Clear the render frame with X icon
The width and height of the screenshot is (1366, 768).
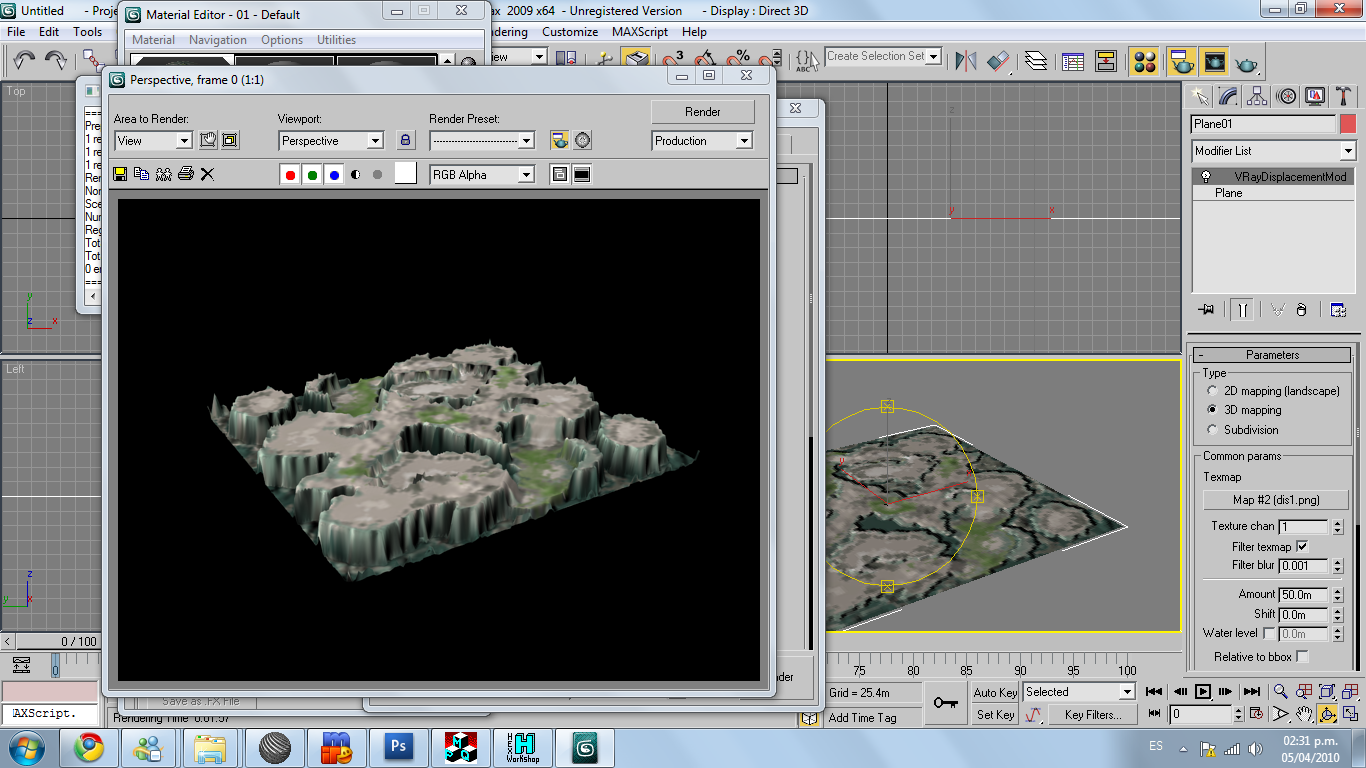(x=207, y=174)
